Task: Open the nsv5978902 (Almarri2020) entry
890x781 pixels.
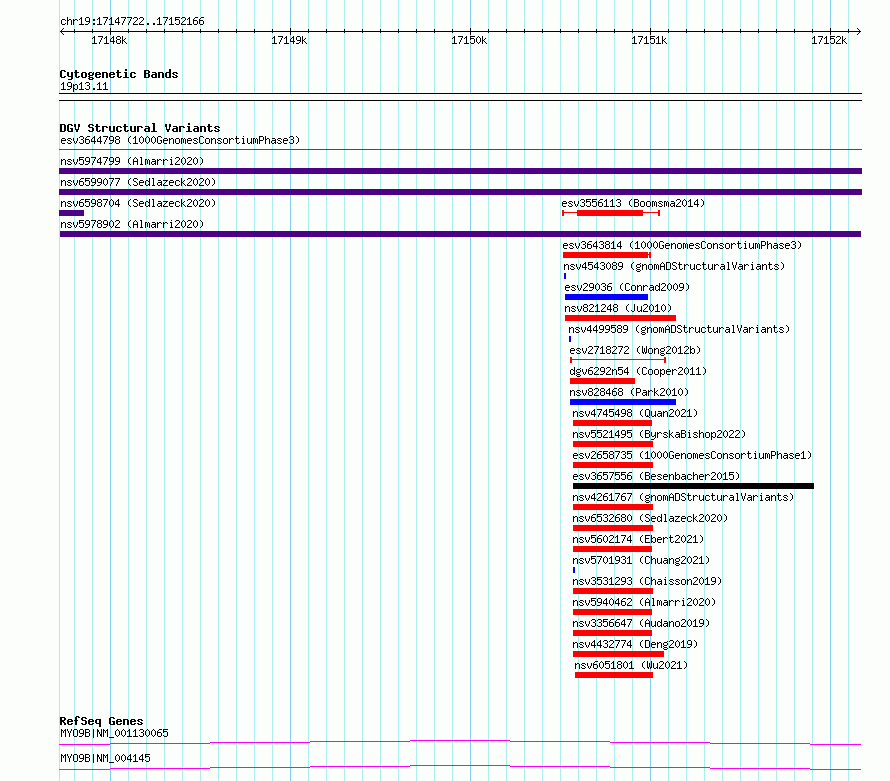Action: click(132, 224)
